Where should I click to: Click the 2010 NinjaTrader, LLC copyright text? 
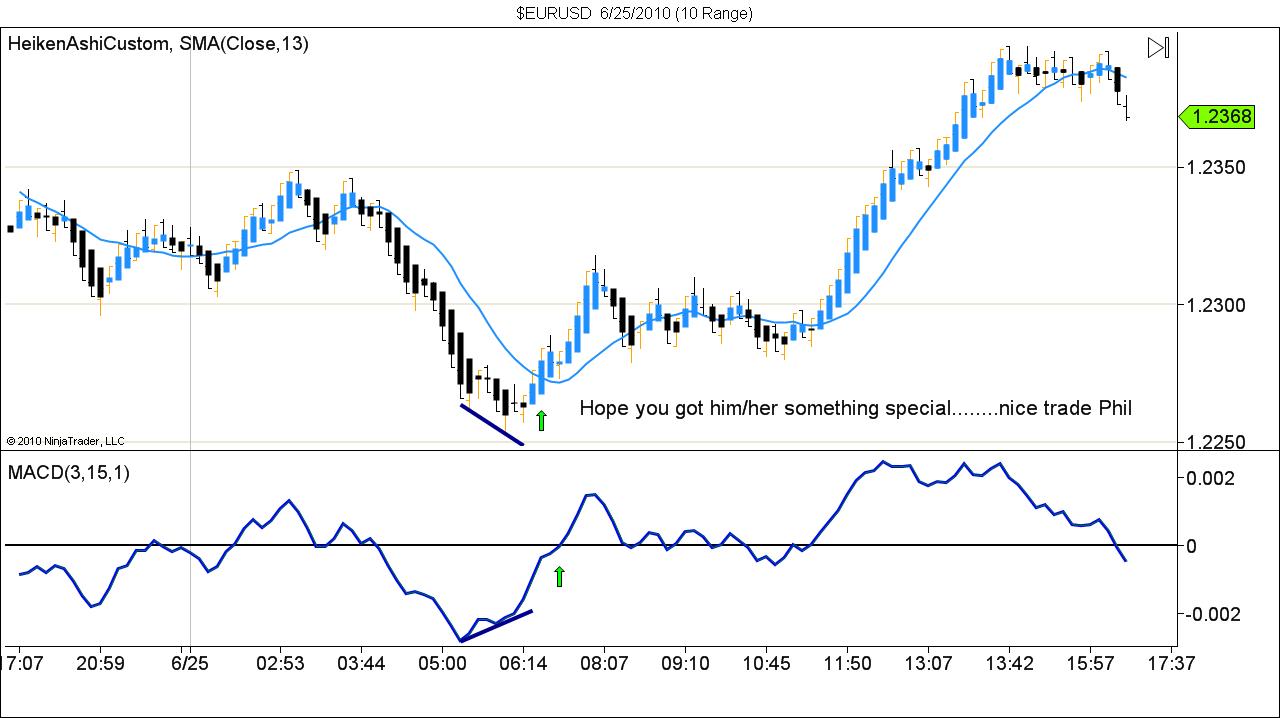point(64,440)
